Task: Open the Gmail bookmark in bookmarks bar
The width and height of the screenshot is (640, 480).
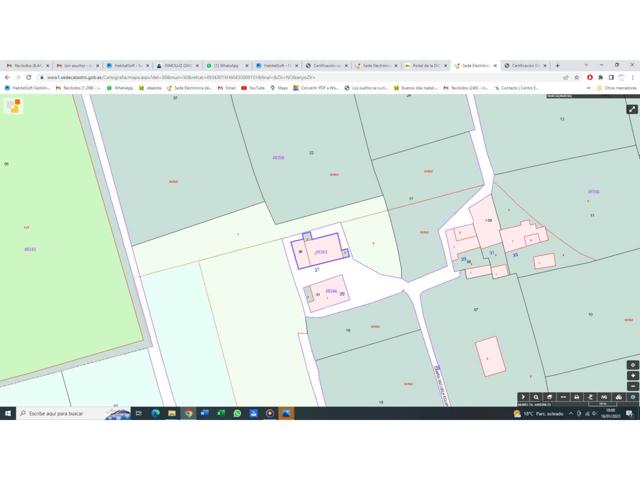Action: click(228, 88)
